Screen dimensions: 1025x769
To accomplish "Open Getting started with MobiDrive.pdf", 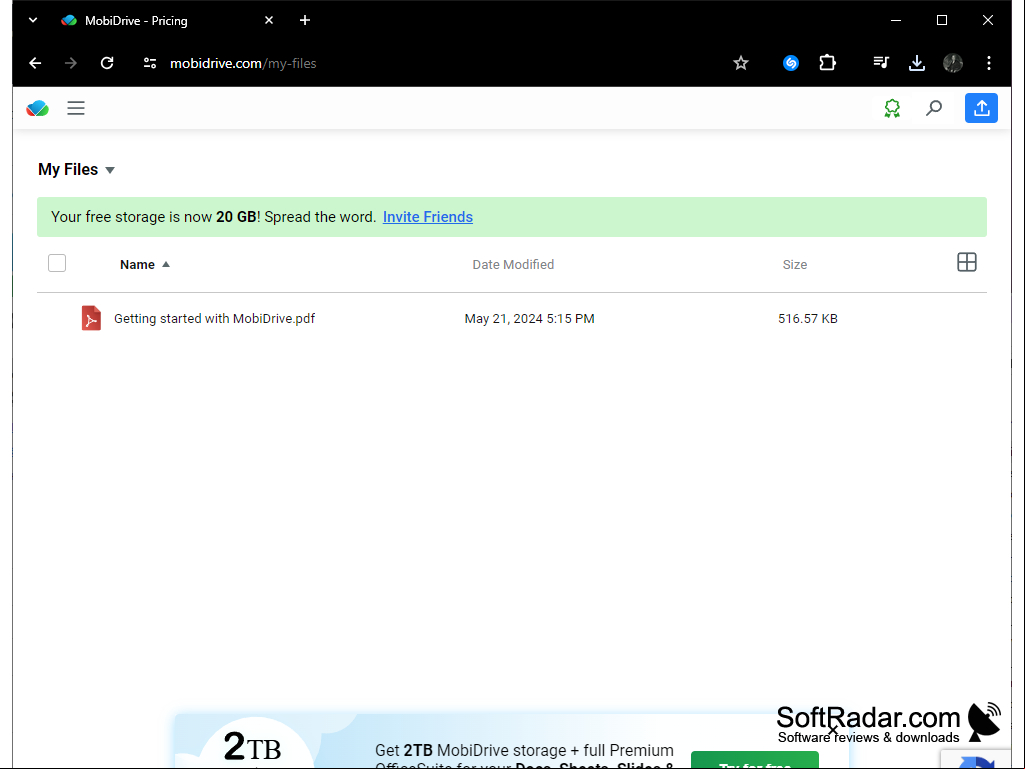I will point(214,318).
